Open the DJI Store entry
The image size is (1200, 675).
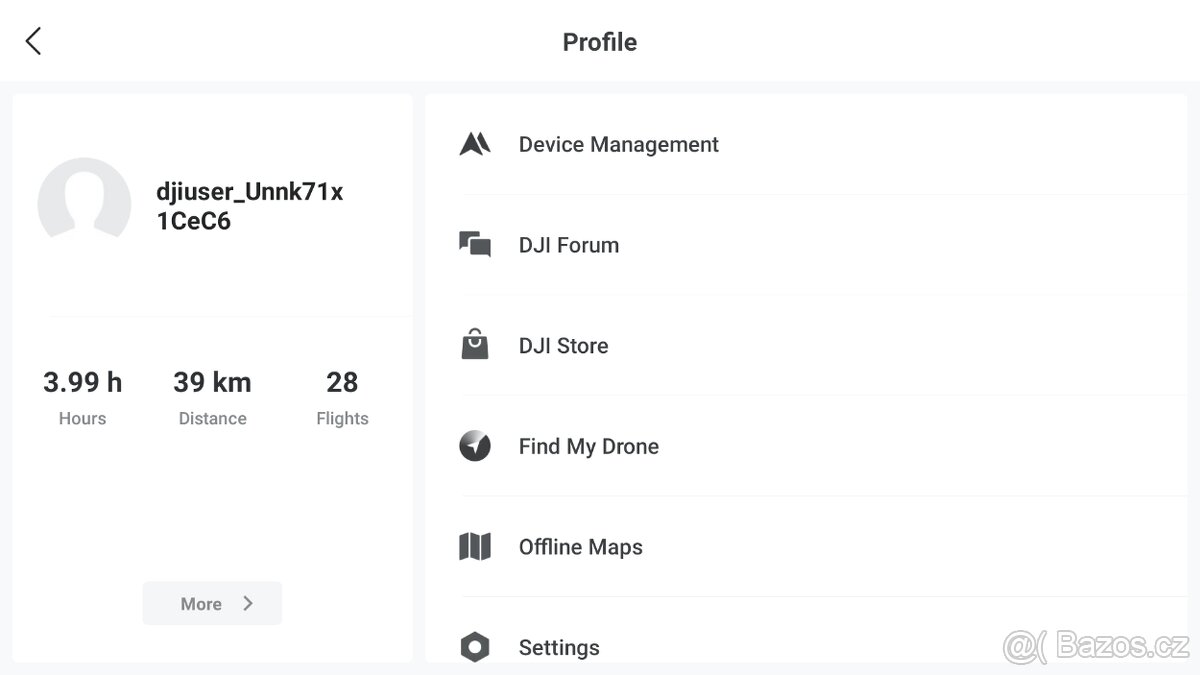[806, 346]
